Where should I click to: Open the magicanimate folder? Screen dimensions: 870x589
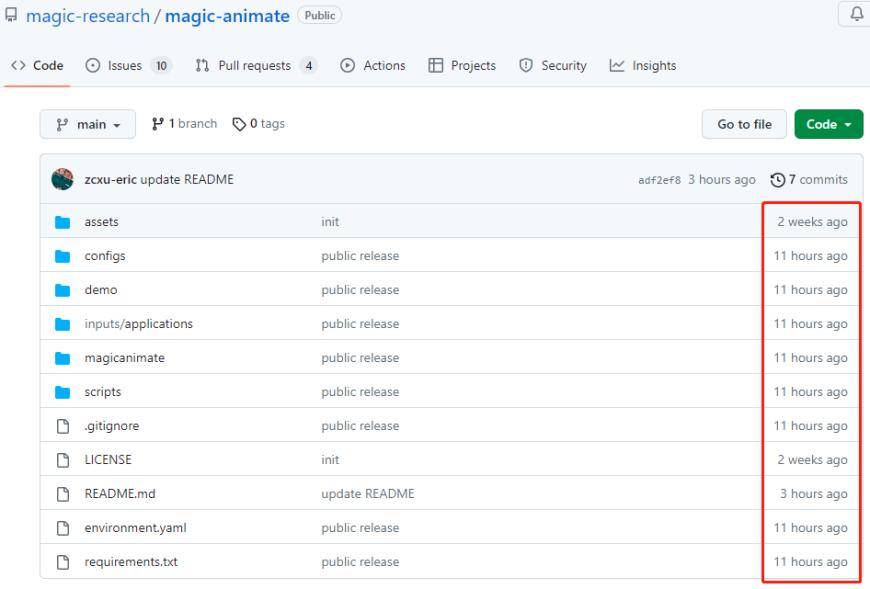[124, 358]
